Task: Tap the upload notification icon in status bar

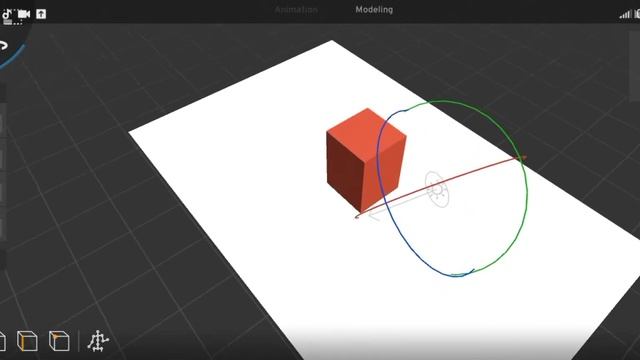Action: click(x=41, y=14)
